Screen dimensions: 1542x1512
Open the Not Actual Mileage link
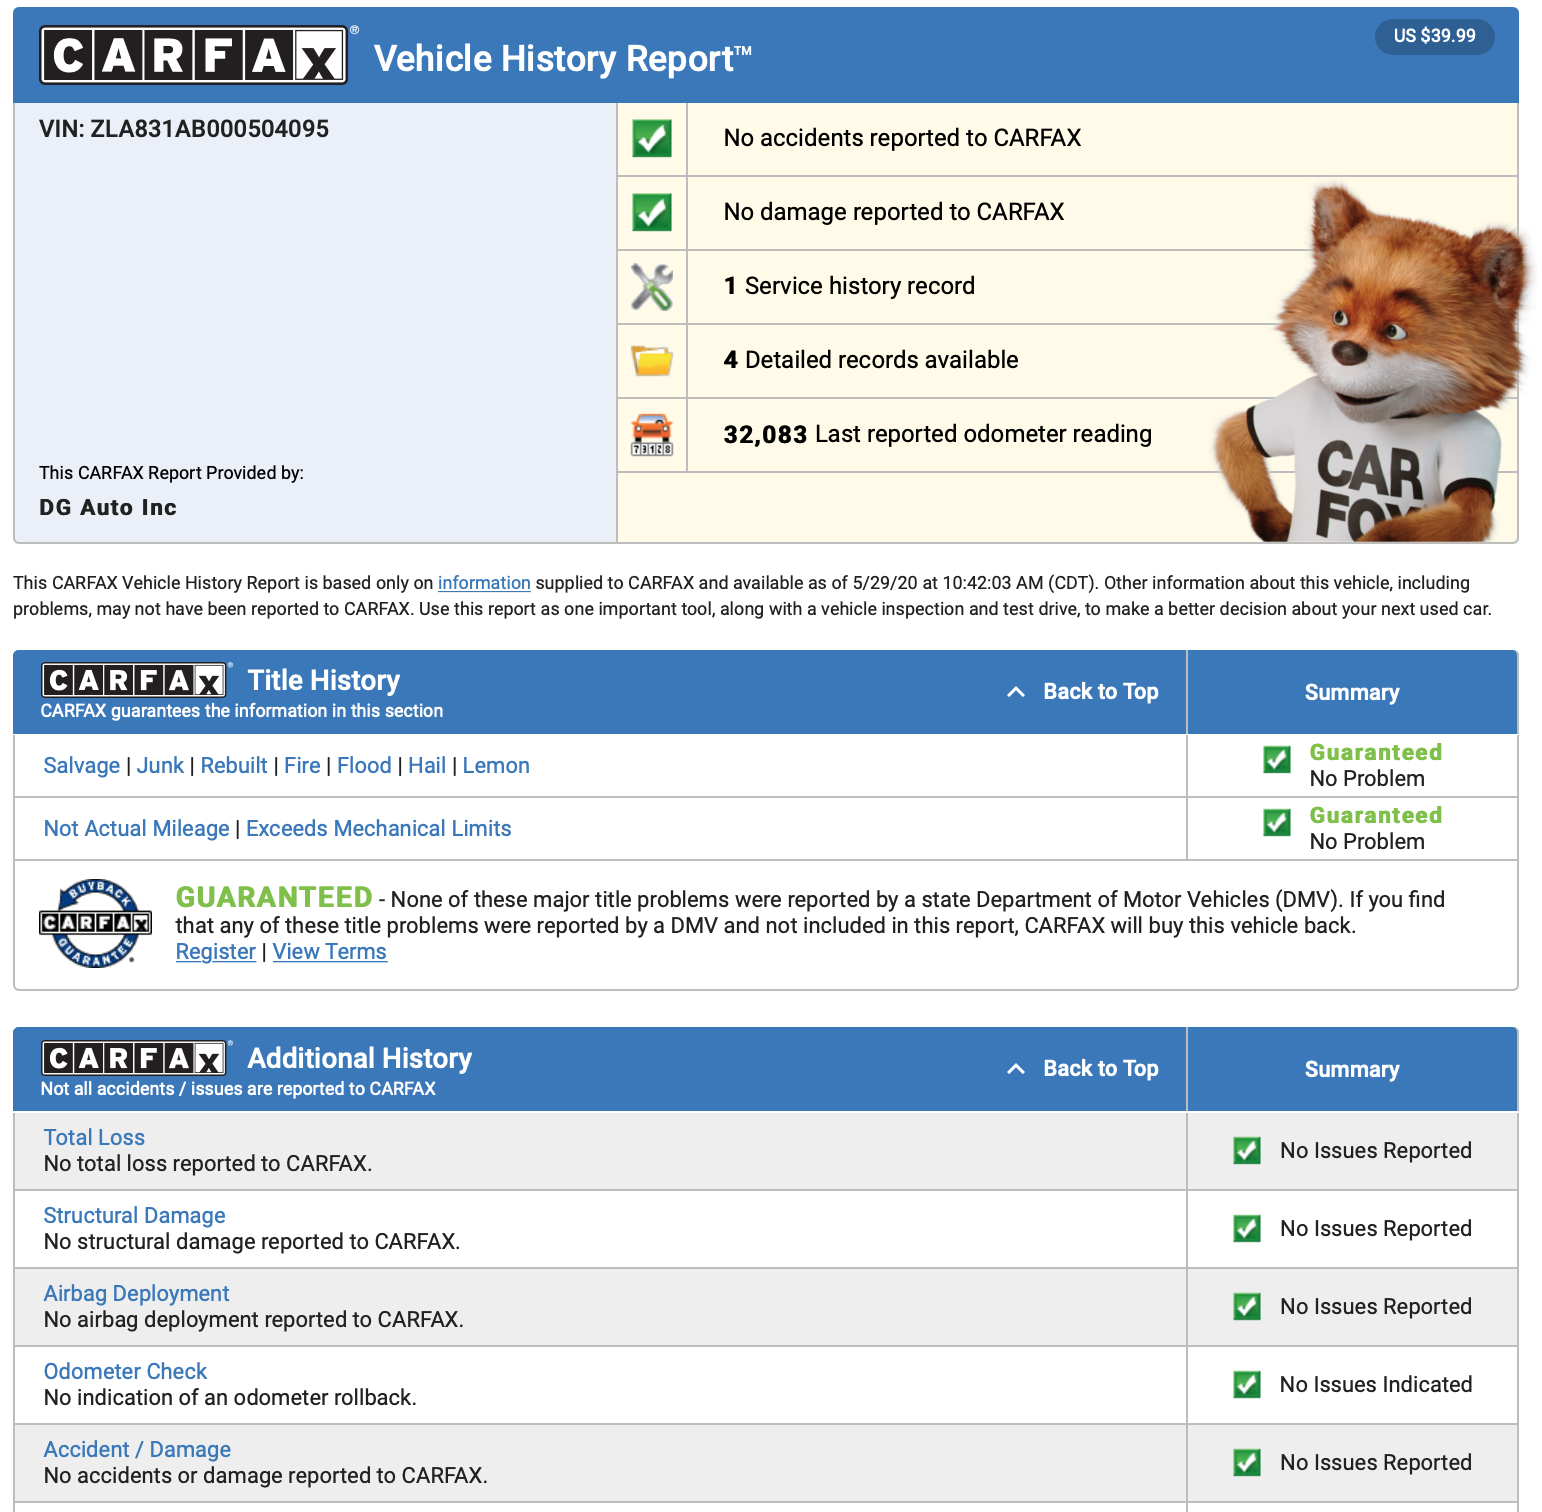point(137,829)
